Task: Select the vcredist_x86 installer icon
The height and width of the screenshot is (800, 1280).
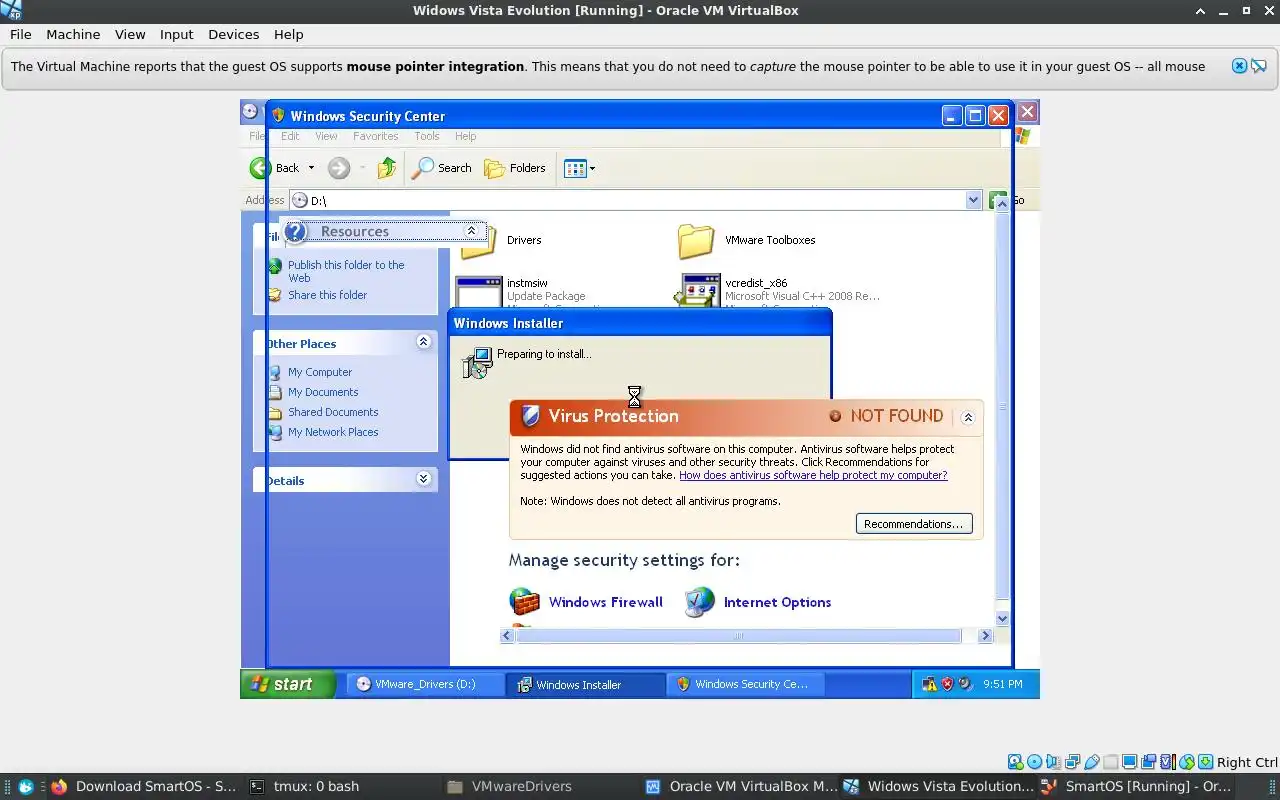Action: (698, 290)
